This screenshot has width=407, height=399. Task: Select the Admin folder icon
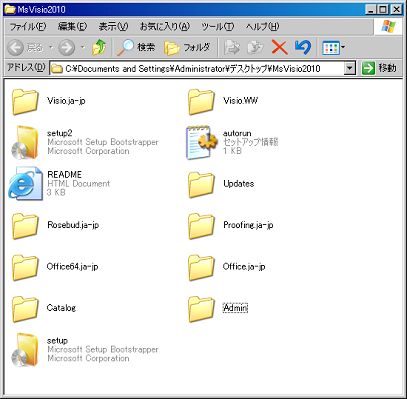point(201,309)
